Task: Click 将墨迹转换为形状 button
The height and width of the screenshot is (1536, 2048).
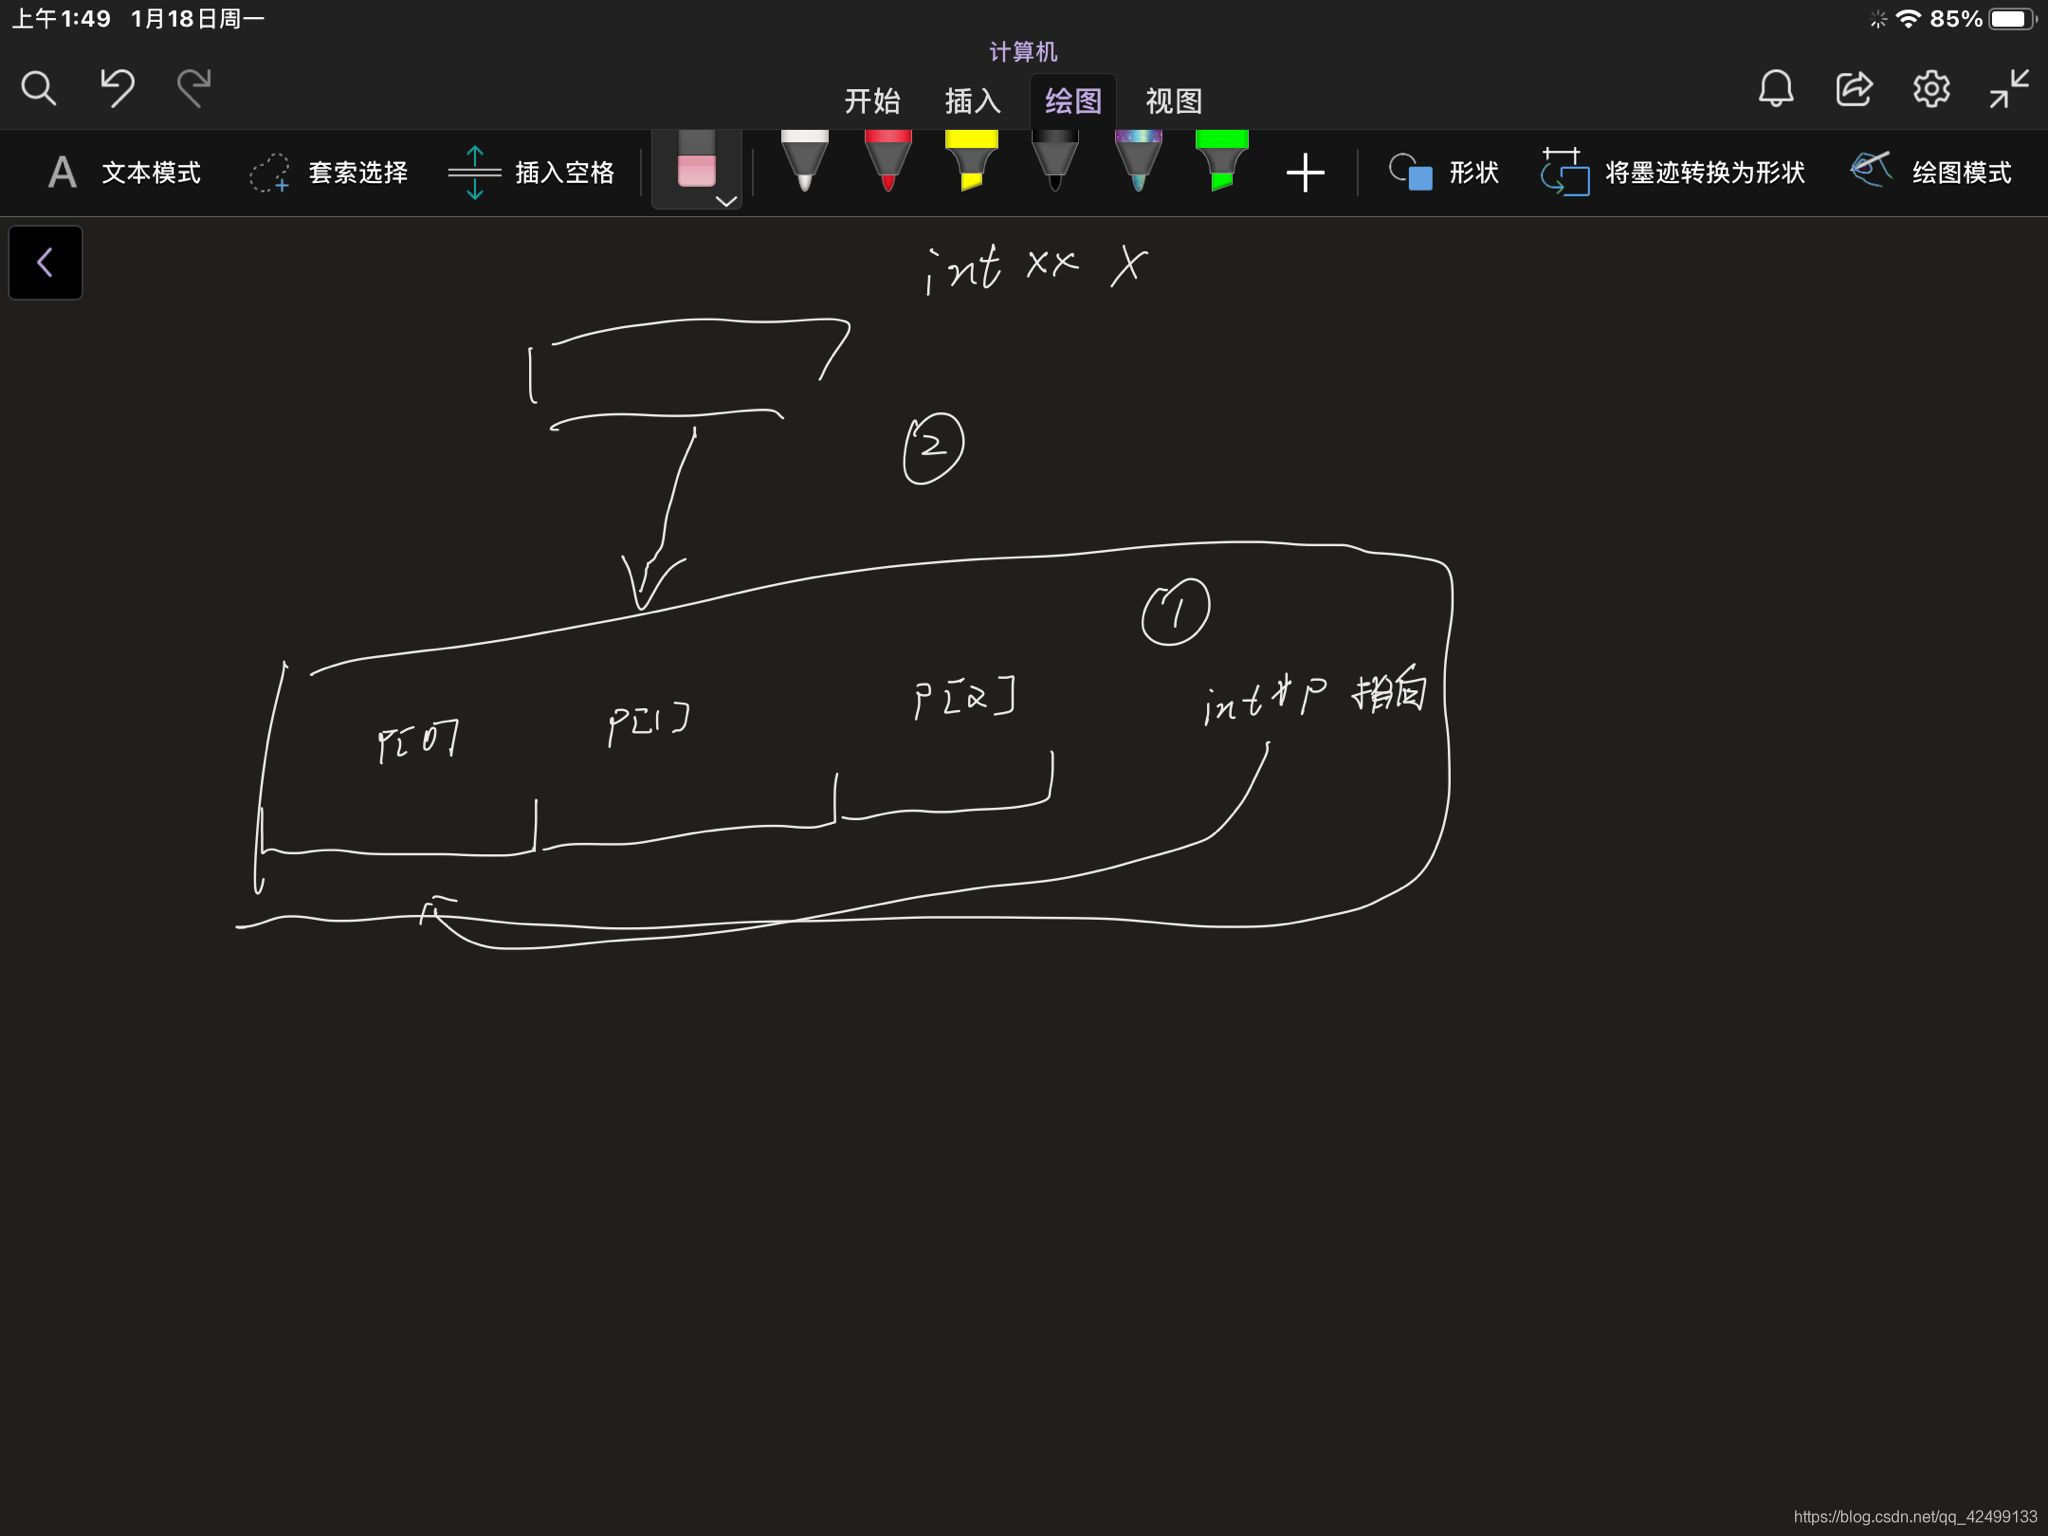Action: pos(1674,173)
